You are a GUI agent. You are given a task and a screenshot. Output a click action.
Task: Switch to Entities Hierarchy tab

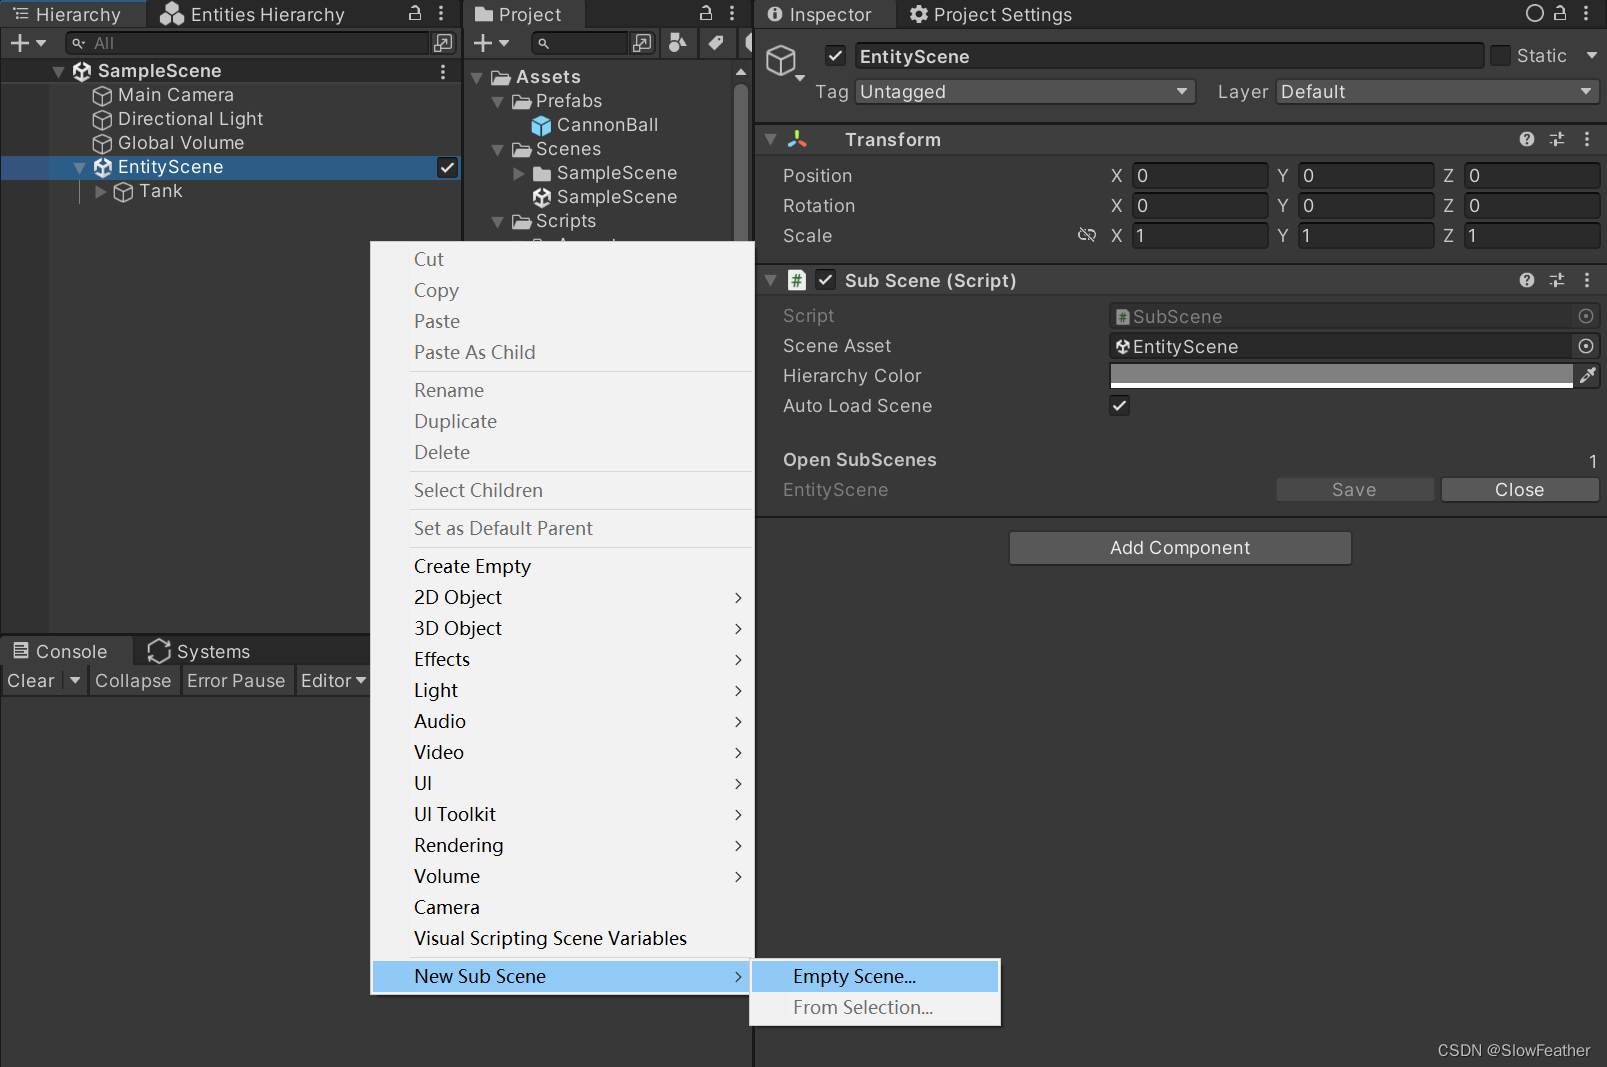click(253, 14)
